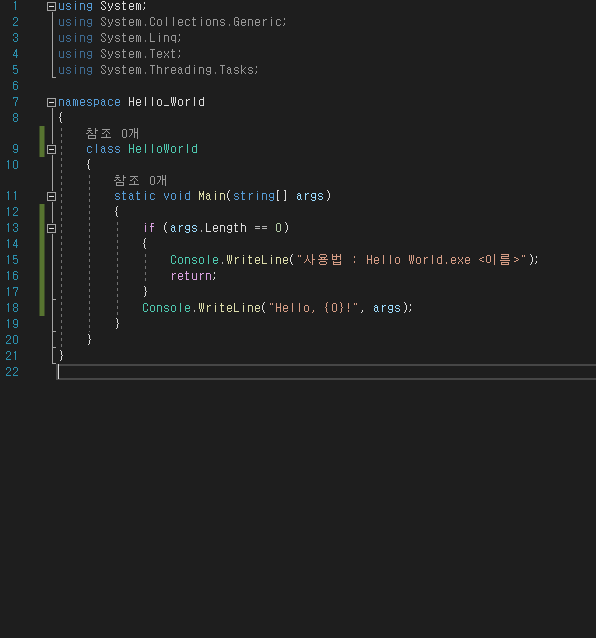Viewport: 596px width, 638px height.
Task: Open the '참조 0개' CodeLens above class HelloWorld
Action: 113,133
